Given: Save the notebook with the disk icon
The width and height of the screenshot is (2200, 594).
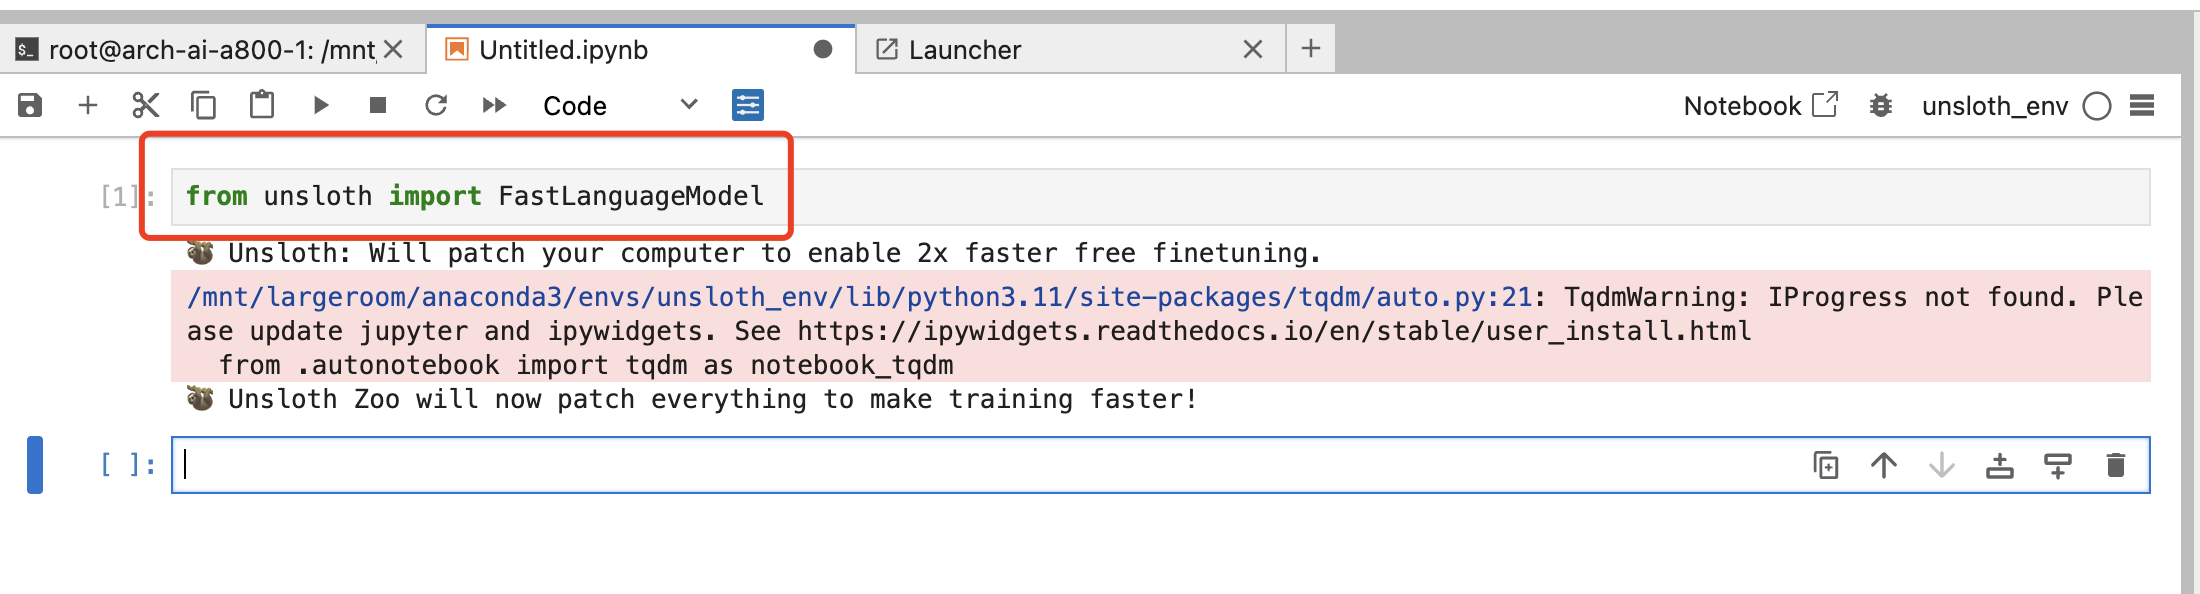Looking at the screenshot, I should [x=30, y=105].
